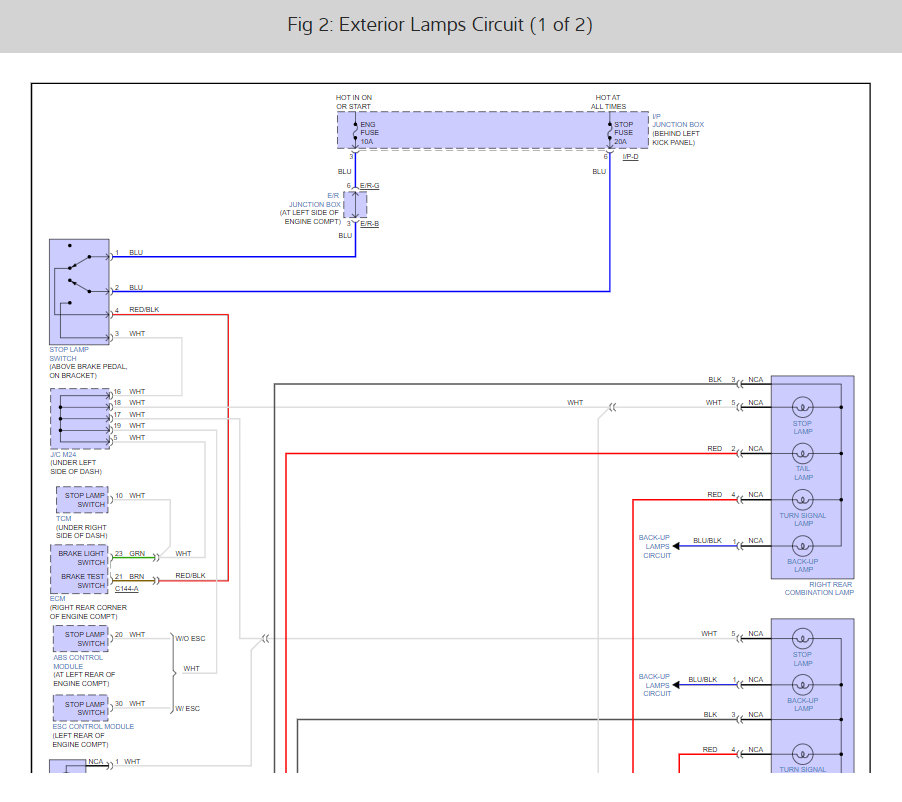Viewport: 902px width, 802px height.
Task: Click the ENG 10A fuse symbol
Action: [x=355, y=131]
